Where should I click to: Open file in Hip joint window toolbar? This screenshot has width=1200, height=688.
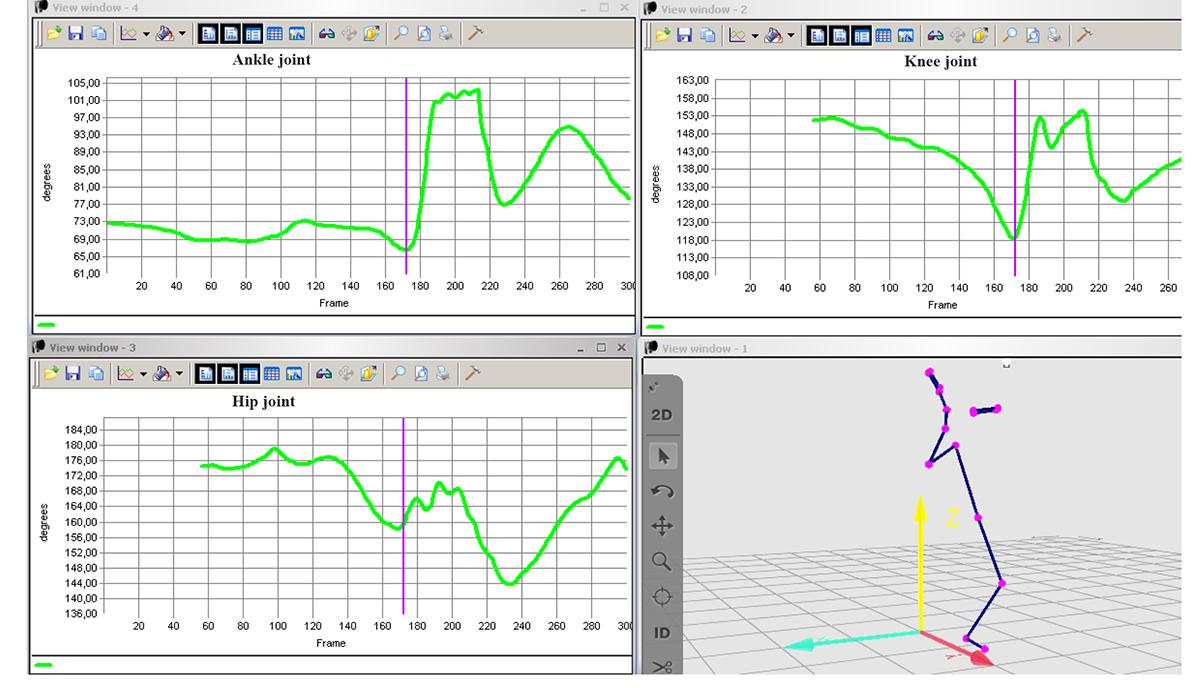click(x=51, y=373)
